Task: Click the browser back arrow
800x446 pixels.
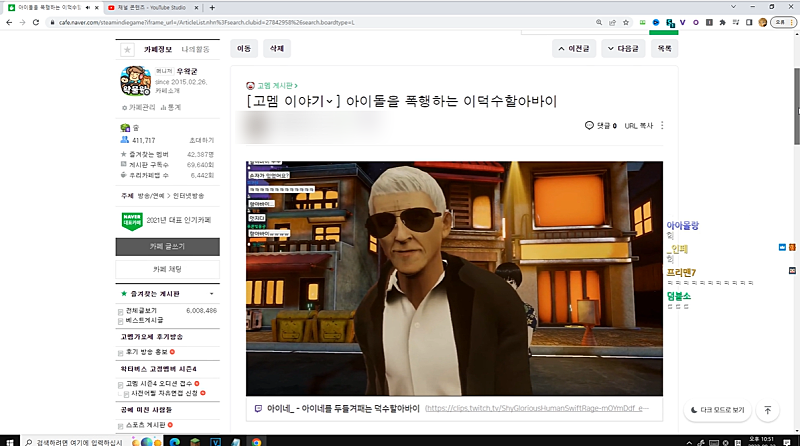Action: 9,22
